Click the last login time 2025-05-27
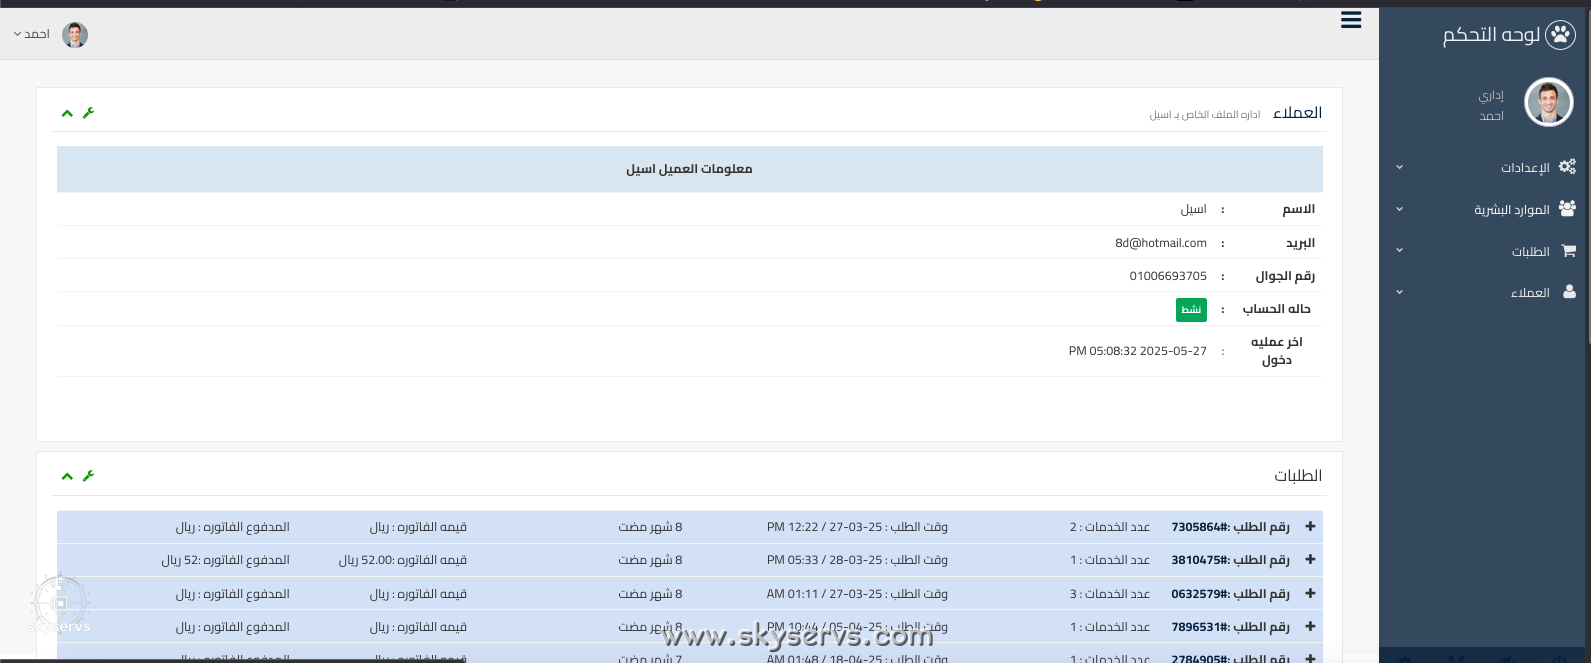 pyautogui.click(x=1138, y=351)
